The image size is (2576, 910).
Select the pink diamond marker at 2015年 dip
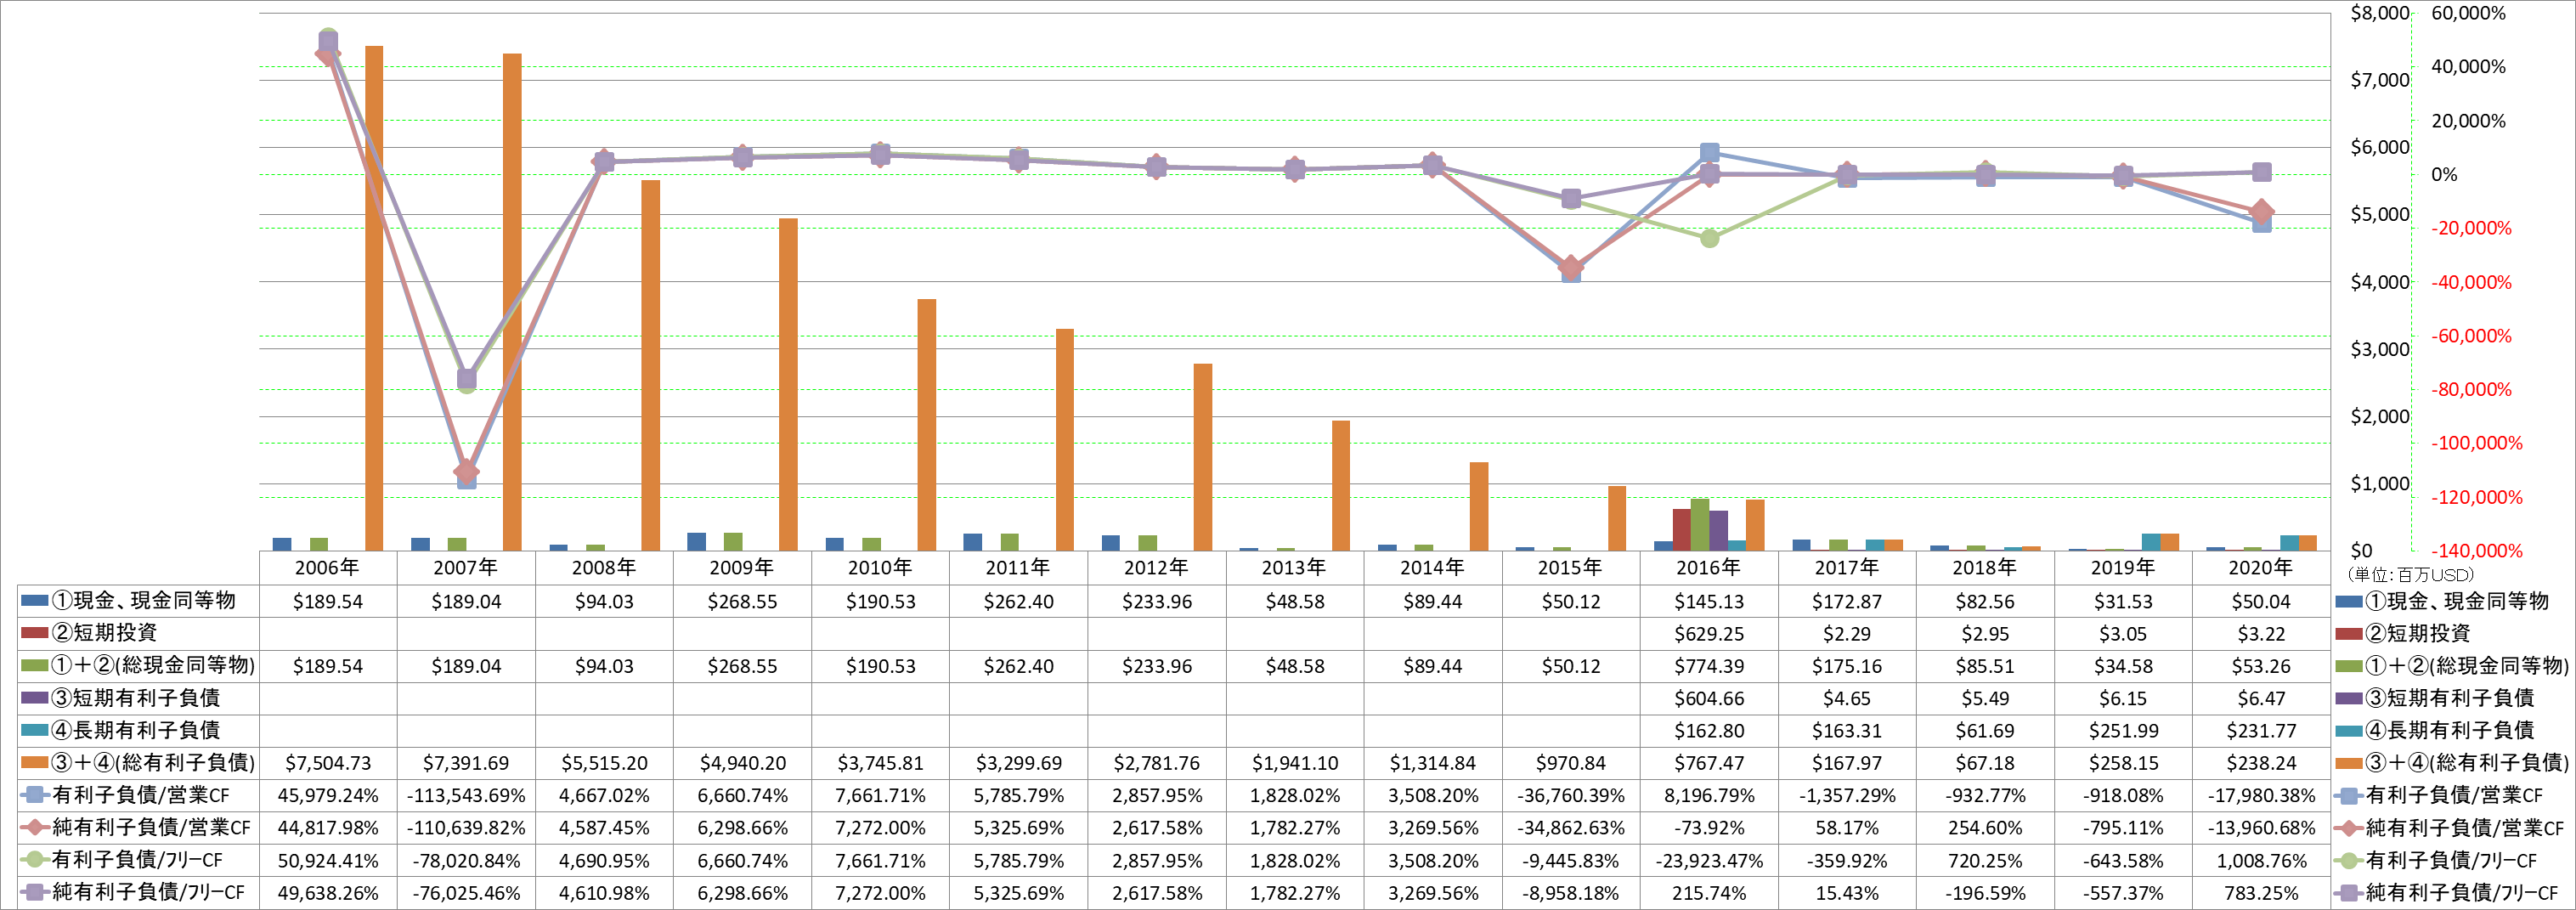pyautogui.click(x=1571, y=267)
